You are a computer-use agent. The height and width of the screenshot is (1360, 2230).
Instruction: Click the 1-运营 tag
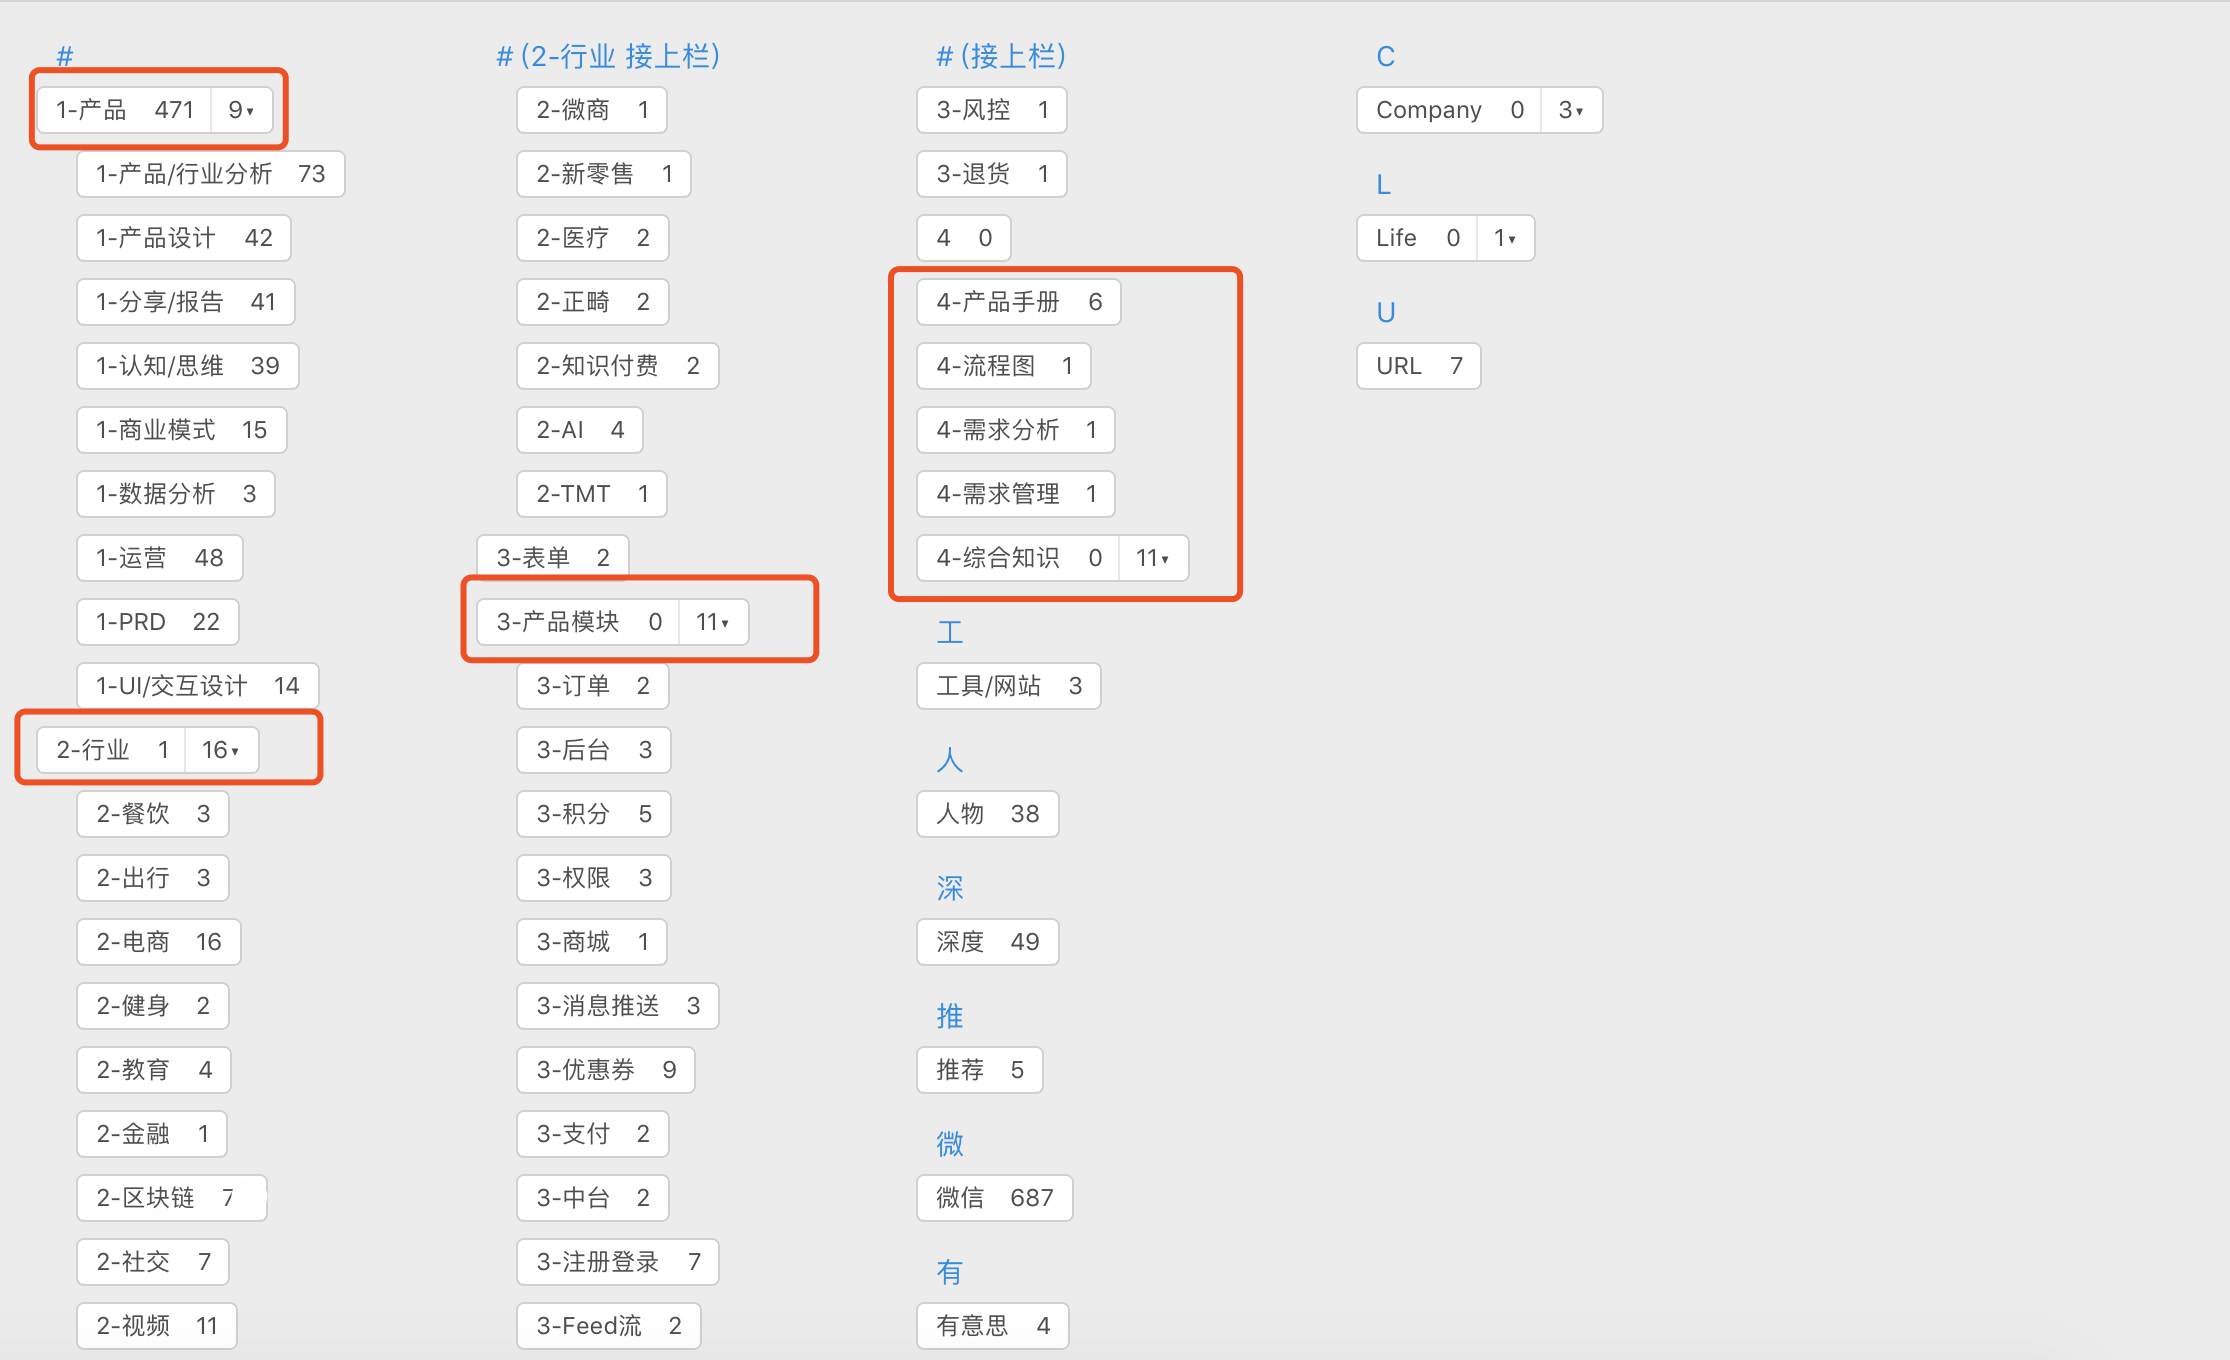tap(159, 558)
